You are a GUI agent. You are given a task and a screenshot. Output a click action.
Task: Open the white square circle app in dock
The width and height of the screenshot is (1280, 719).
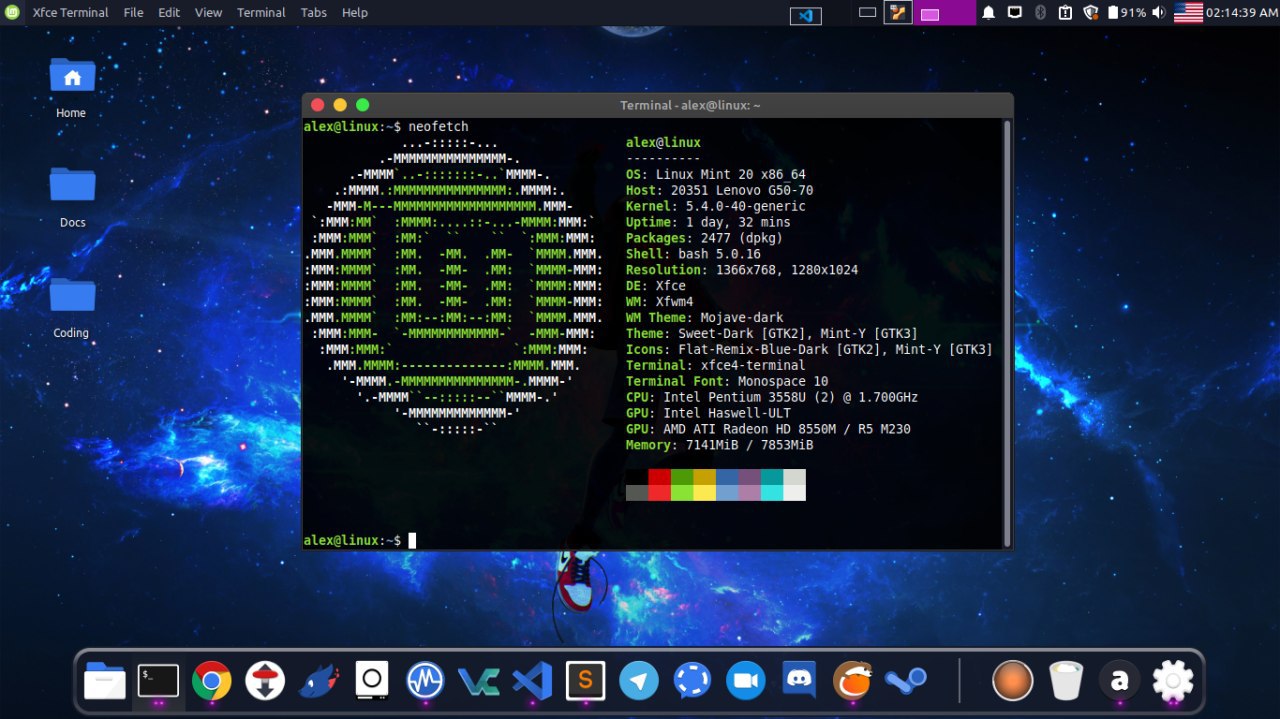click(x=372, y=681)
